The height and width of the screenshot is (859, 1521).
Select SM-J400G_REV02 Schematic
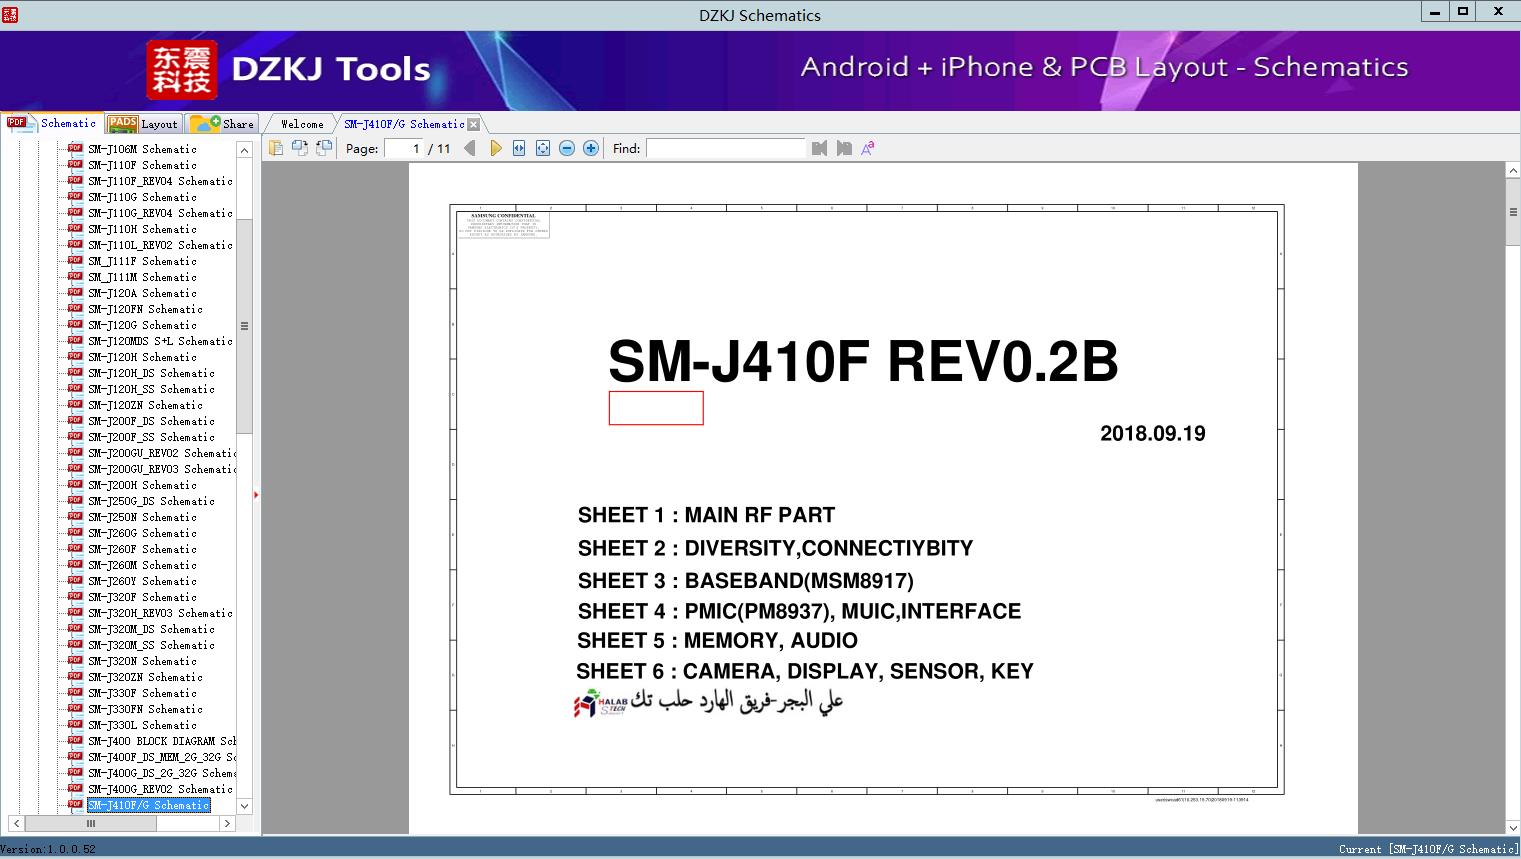160,789
